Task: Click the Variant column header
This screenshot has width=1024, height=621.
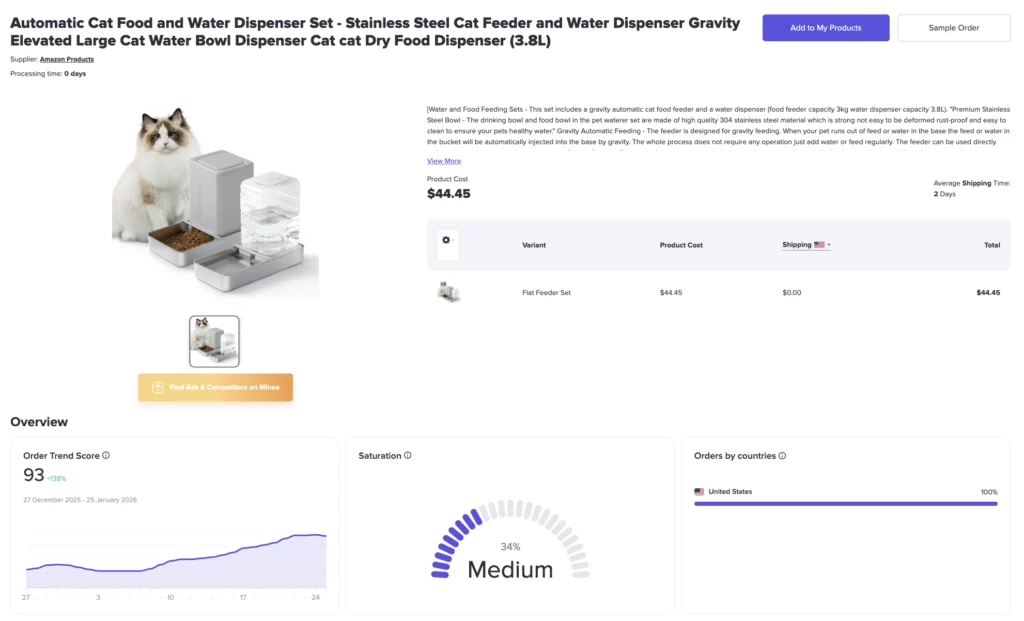Action: click(534, 245)
